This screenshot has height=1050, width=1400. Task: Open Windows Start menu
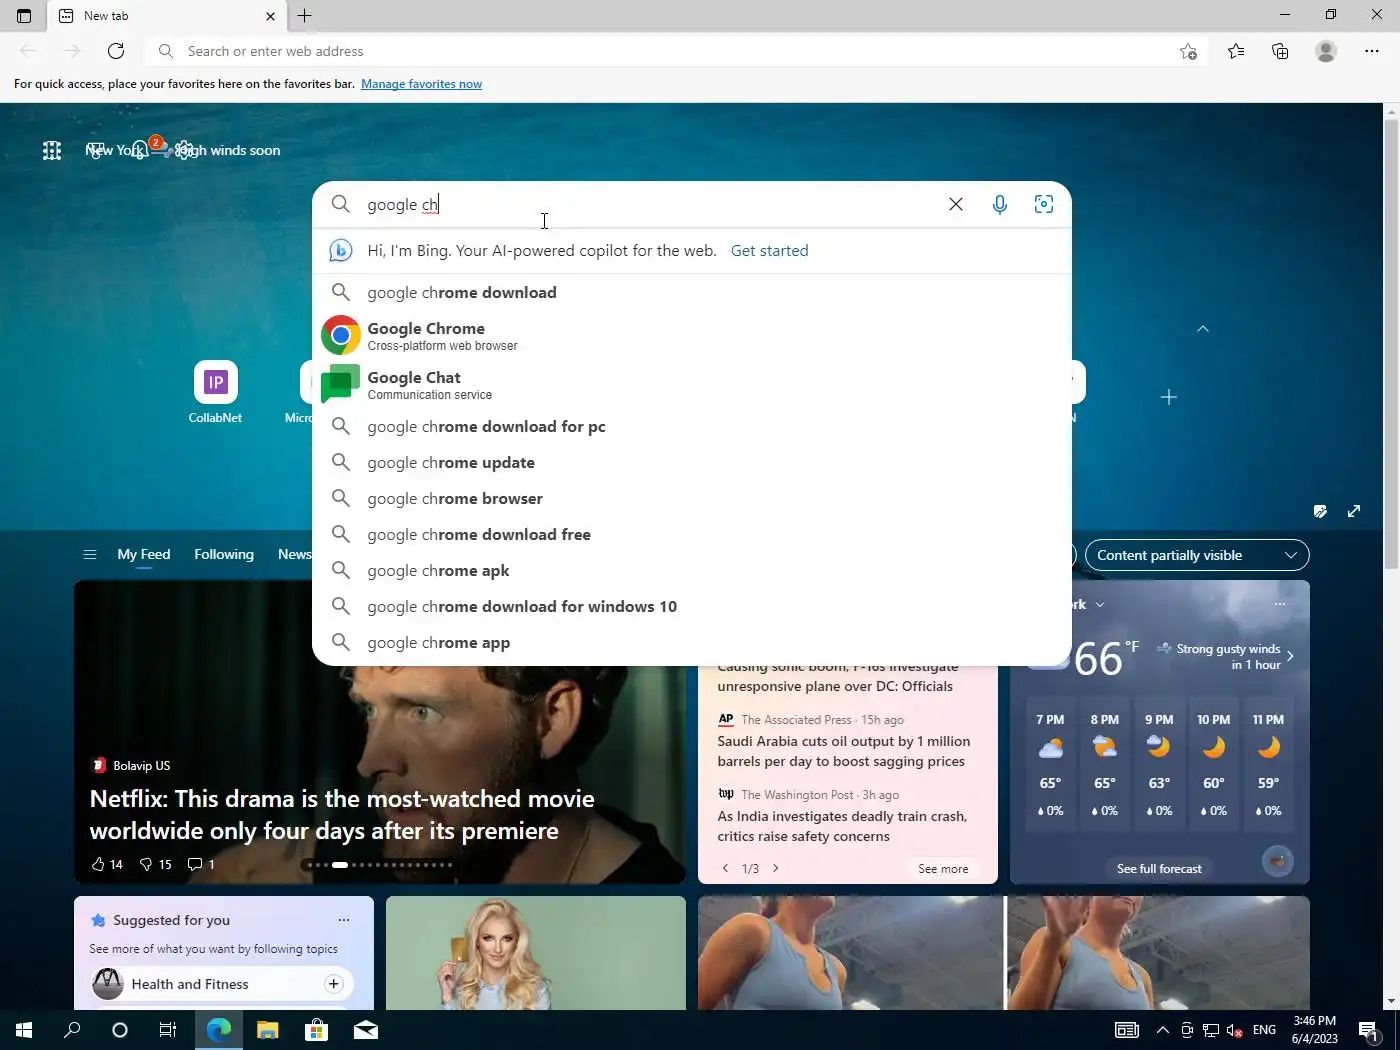click(24, 1030)
